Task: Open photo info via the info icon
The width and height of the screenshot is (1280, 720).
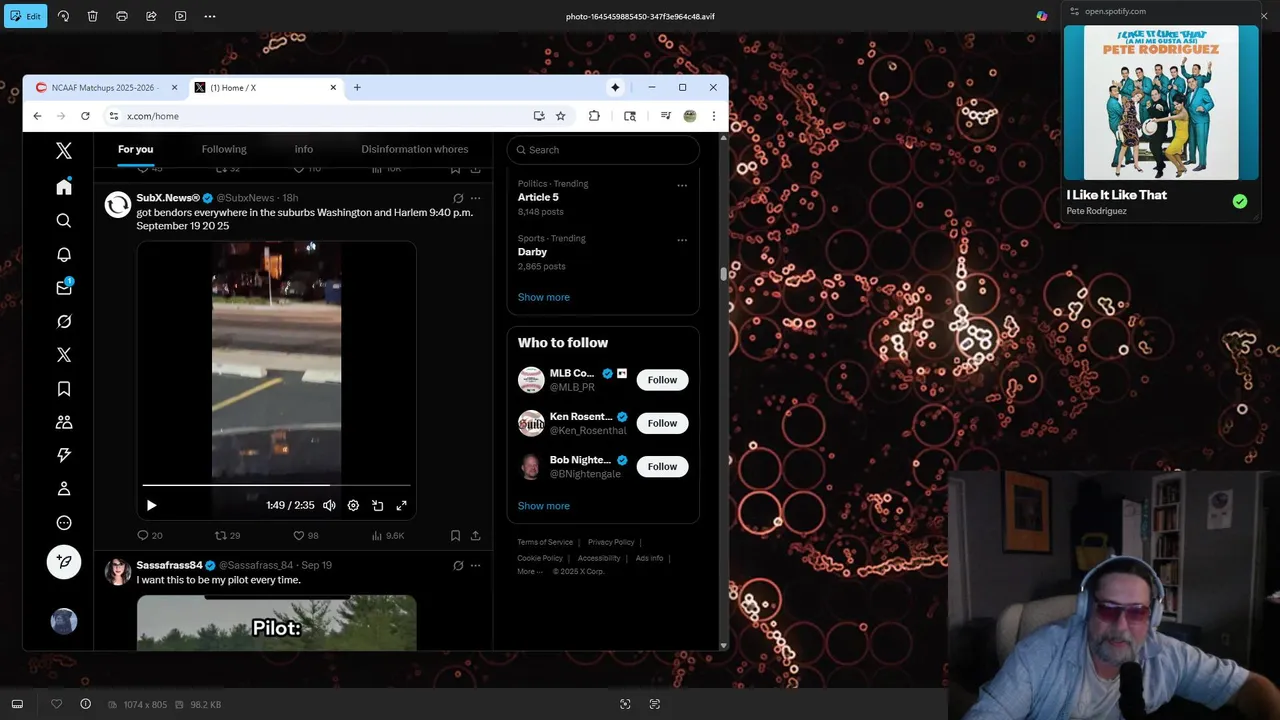Action: click(x=85, y=704)
